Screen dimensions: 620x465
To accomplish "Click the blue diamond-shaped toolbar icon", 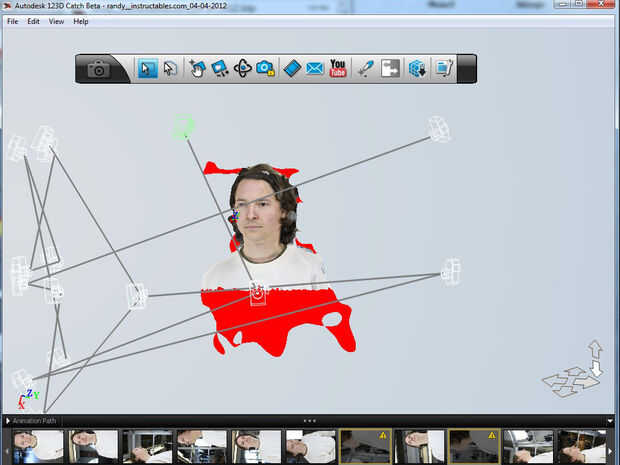I will [292, 68].
